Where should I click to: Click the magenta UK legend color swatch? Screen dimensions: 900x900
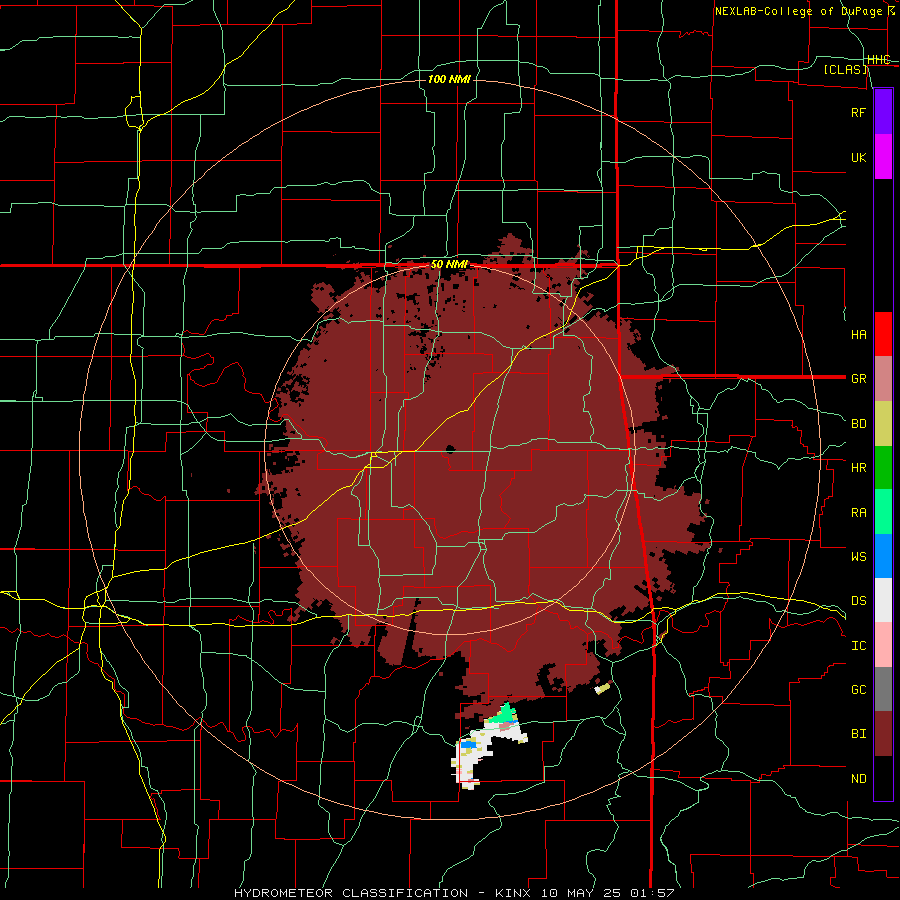tap(883, 156)
